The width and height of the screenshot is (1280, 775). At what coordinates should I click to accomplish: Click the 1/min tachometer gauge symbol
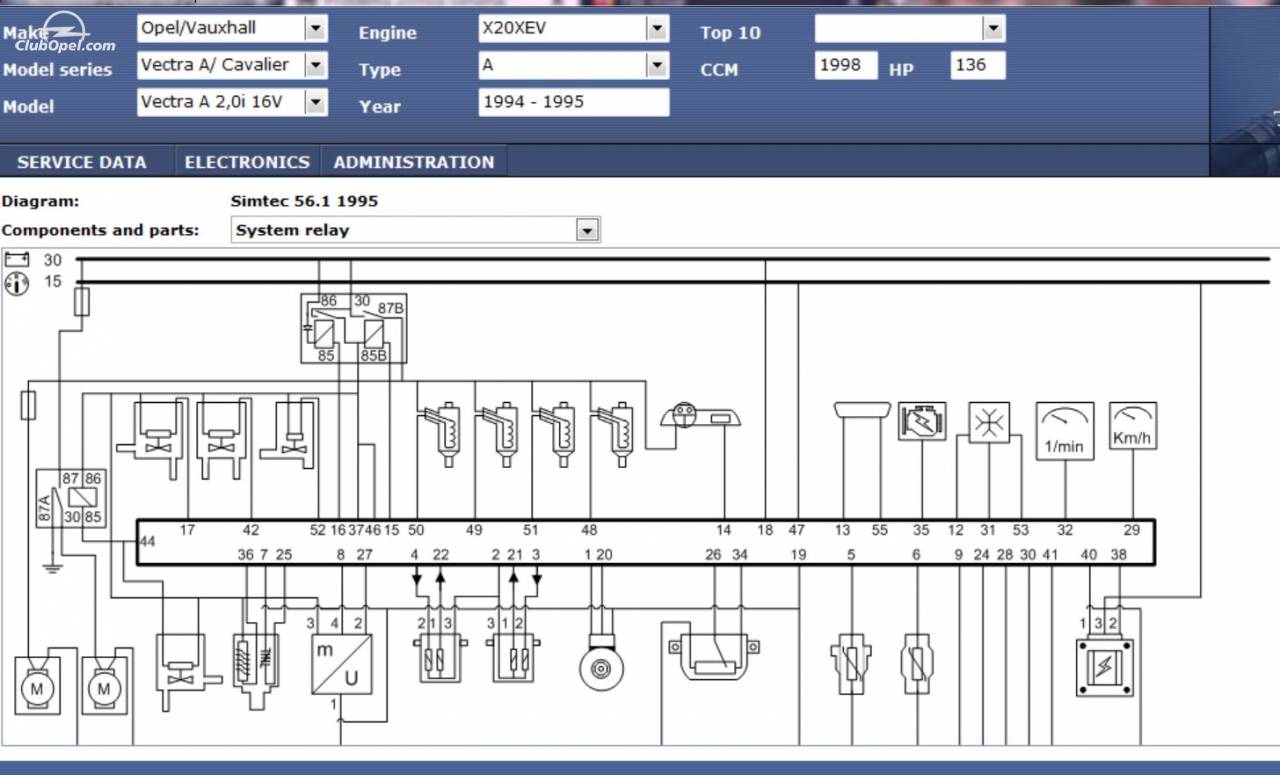click(x=1065, y=431)
